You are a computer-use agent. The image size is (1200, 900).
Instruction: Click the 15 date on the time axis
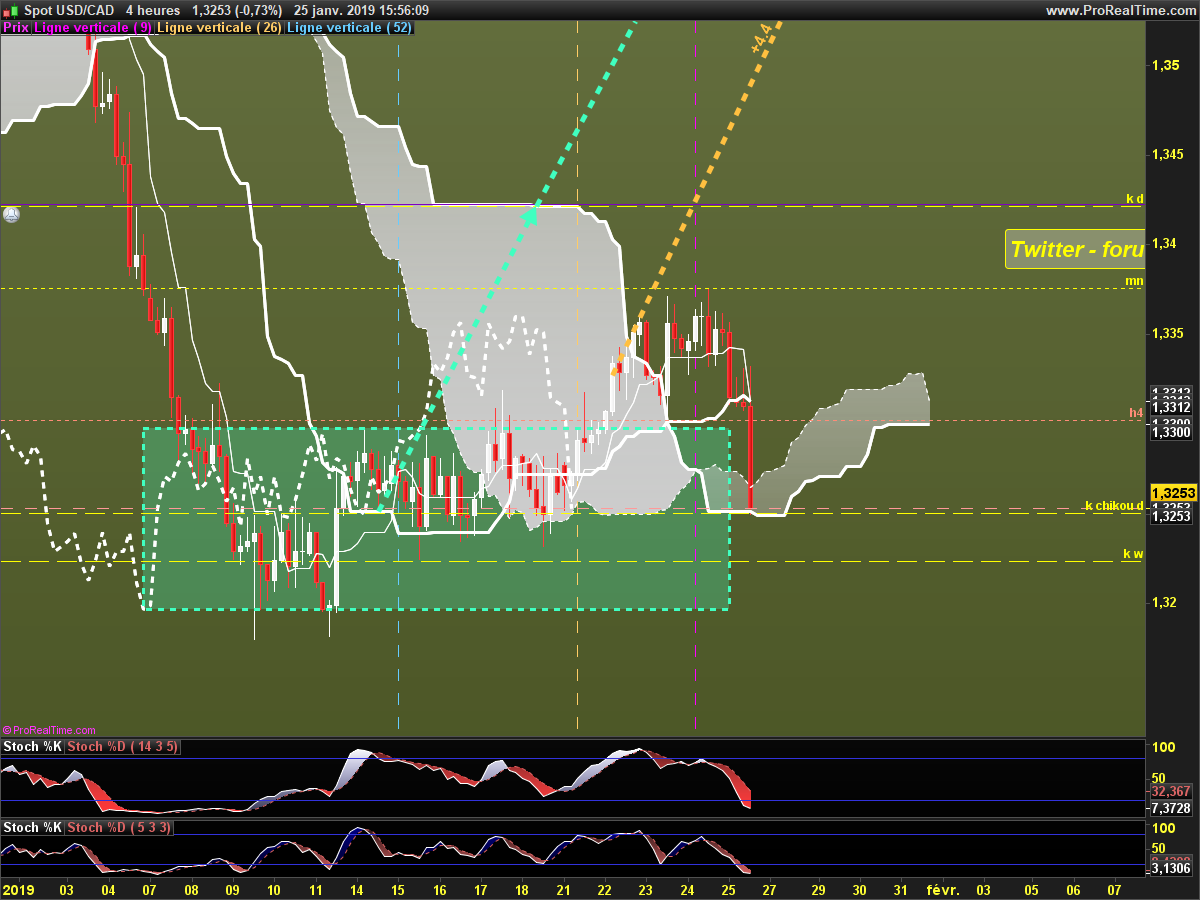coord(398,889)
